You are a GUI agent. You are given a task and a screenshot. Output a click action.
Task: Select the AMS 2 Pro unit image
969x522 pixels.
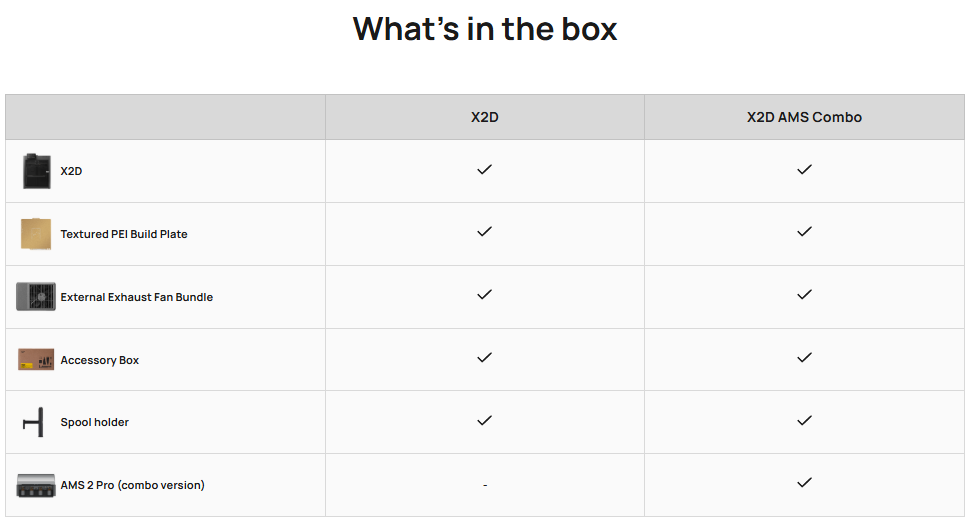[x=36, y=486]
